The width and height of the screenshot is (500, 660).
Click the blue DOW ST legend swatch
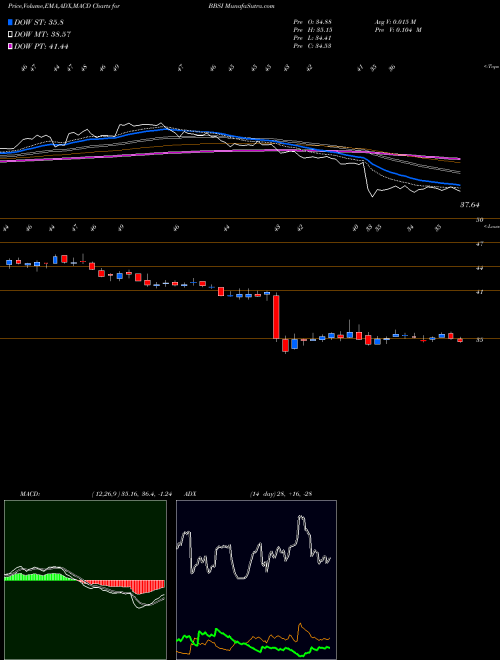click(11, 22)
